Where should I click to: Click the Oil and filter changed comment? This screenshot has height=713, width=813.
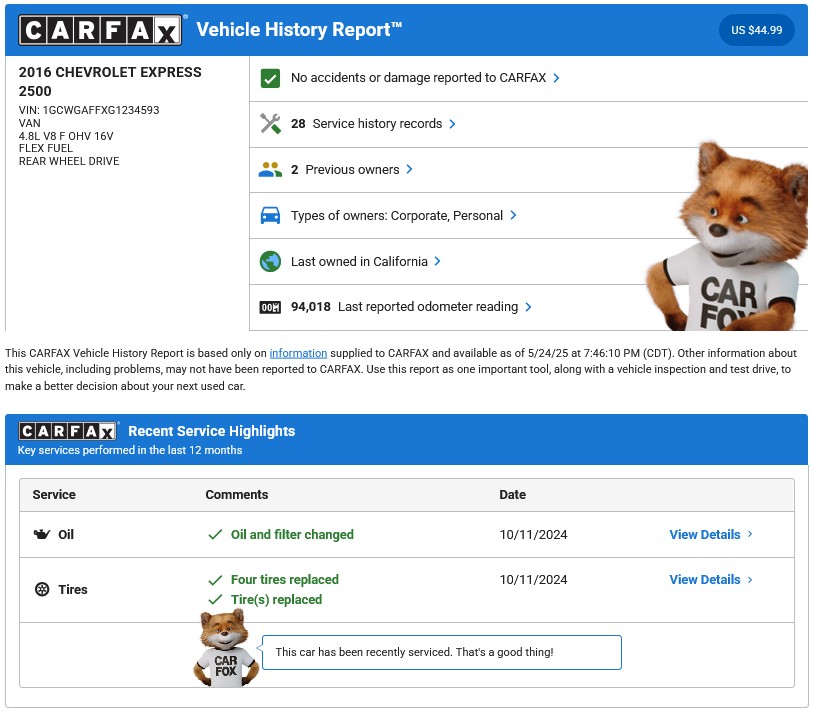[292, 535]
